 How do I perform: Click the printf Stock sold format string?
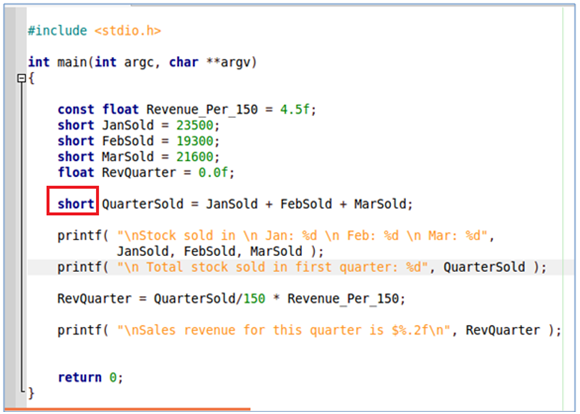coord(302,236)
